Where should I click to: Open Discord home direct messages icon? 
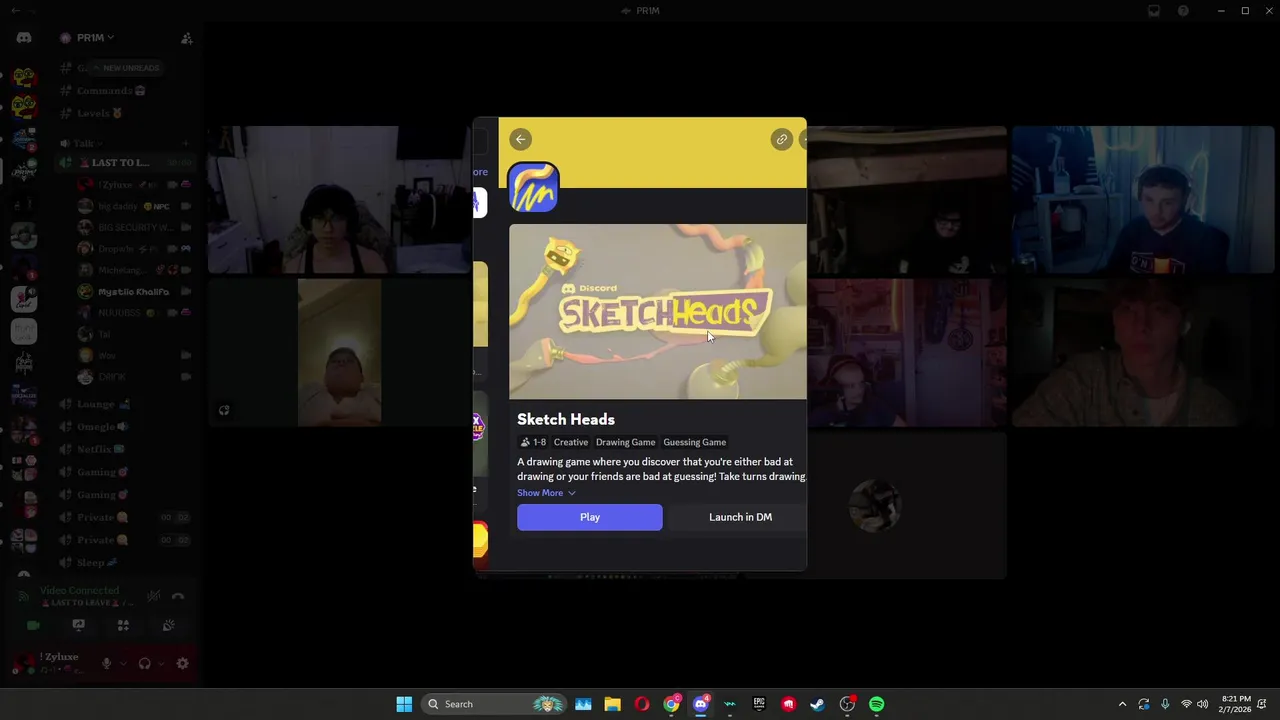coord(24,38)
